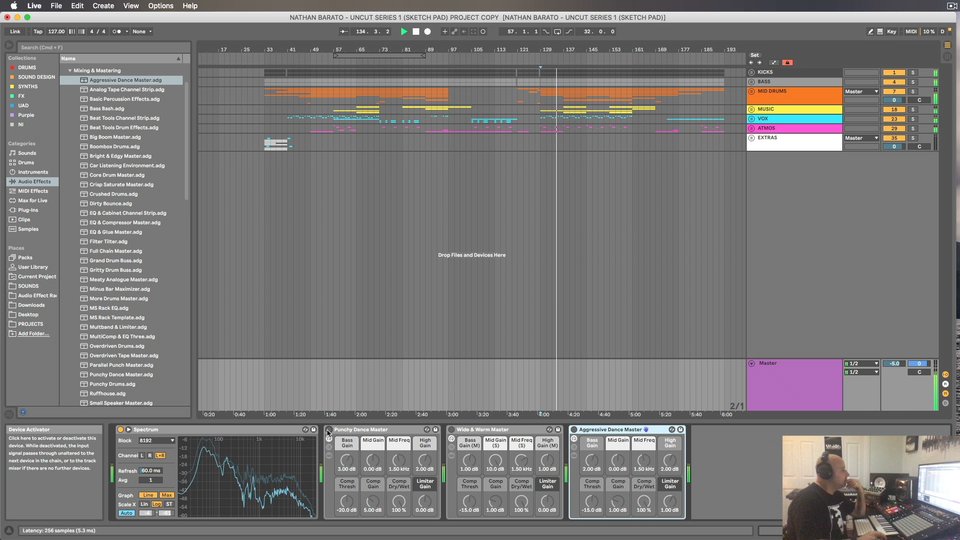Select the DRUMS collection in browser

pyautogui.click(x=27, y=67)
